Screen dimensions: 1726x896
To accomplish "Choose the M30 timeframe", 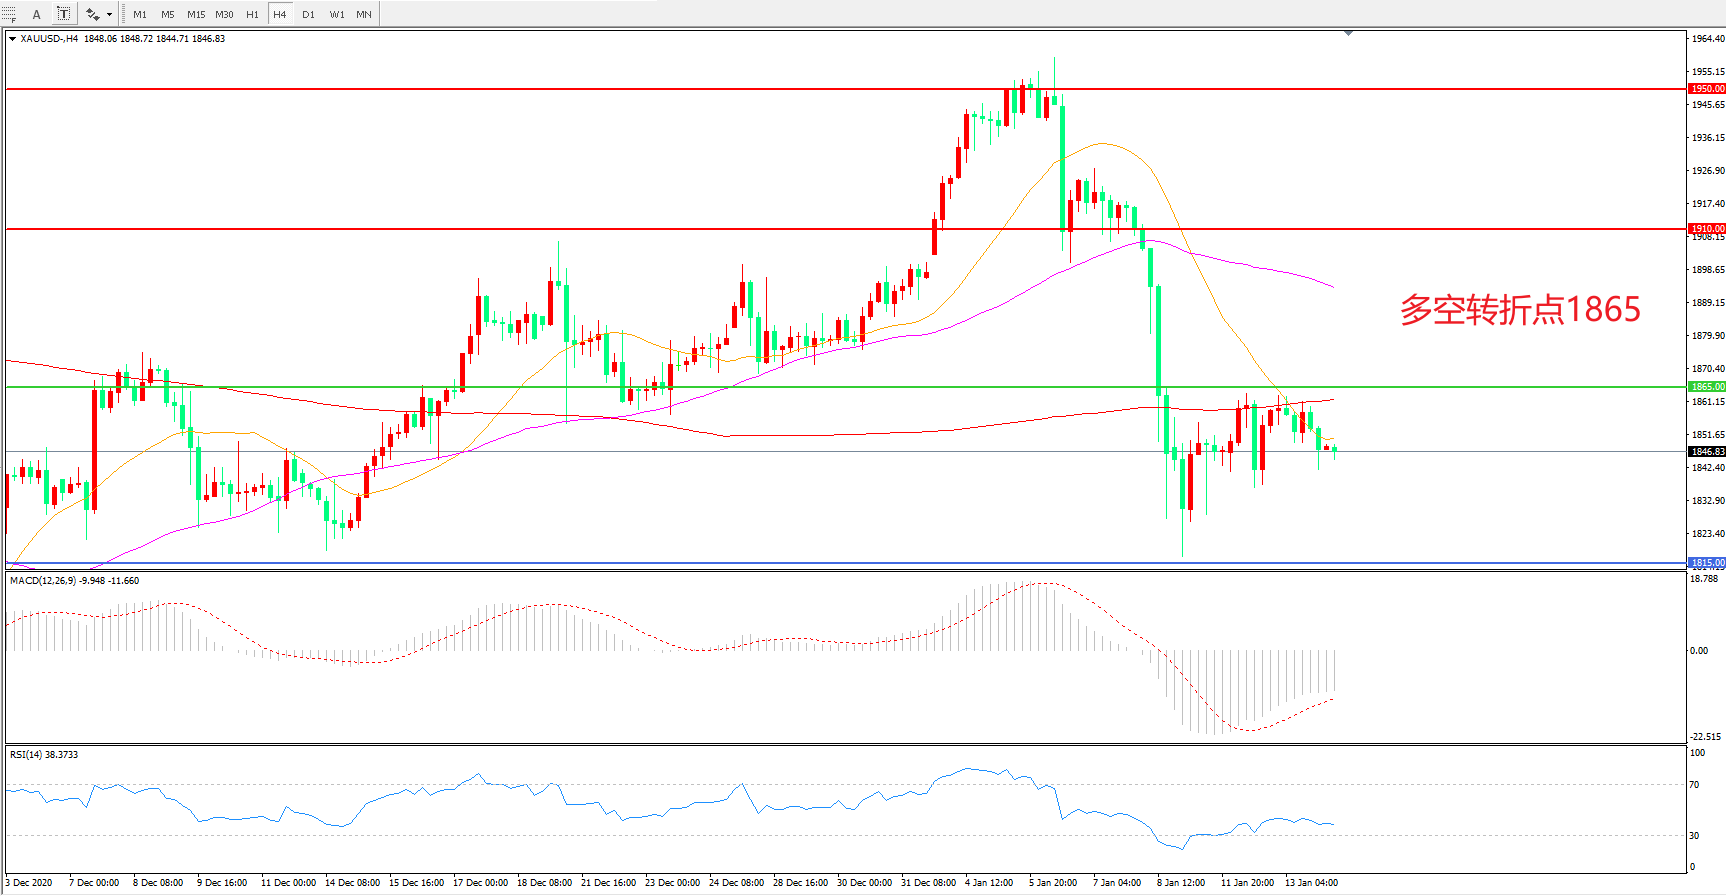I will click(224, 14).
